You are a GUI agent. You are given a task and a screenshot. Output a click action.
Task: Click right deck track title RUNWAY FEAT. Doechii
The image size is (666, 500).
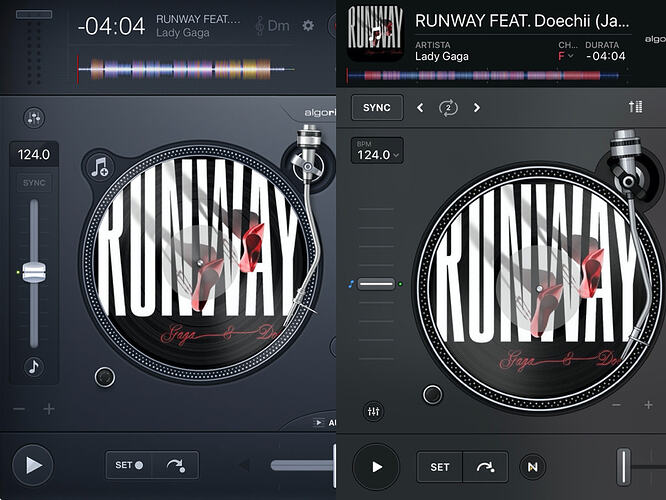[522, 21]
